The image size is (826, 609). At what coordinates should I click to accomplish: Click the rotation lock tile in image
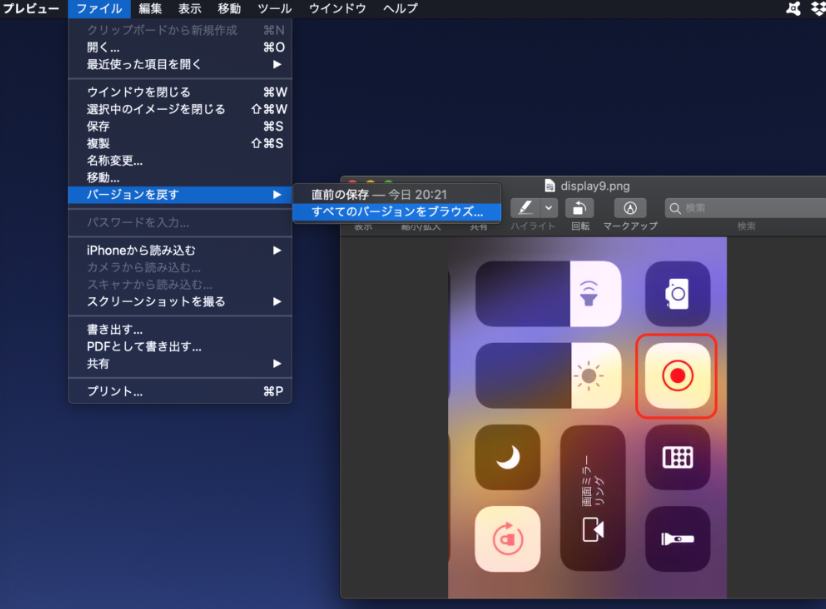pyautogui.click(x=507, y=539)
